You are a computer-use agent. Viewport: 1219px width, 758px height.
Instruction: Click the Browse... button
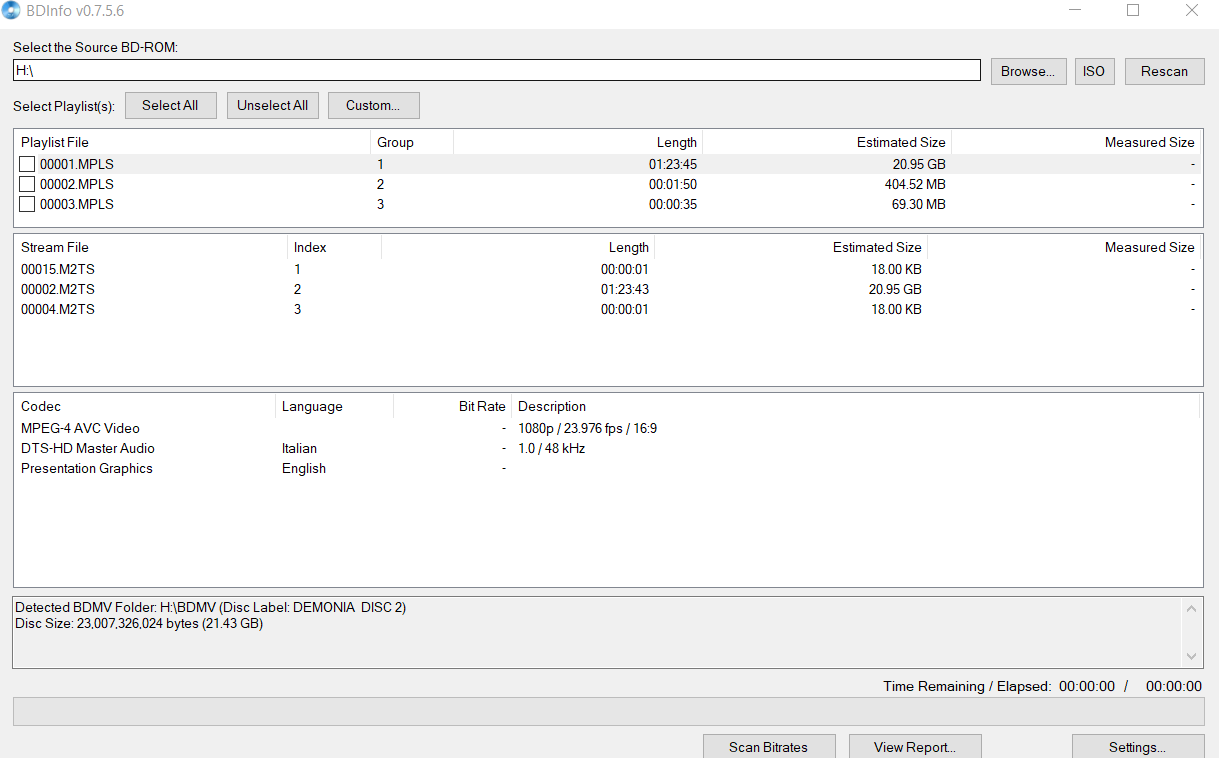pos(1028,71)
